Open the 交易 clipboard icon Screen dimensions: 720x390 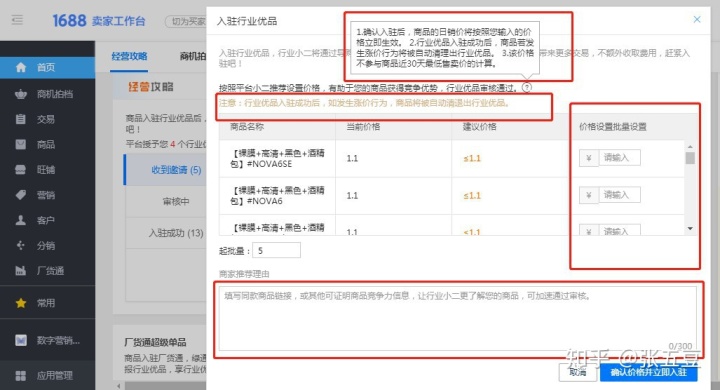tap(21, 119)
